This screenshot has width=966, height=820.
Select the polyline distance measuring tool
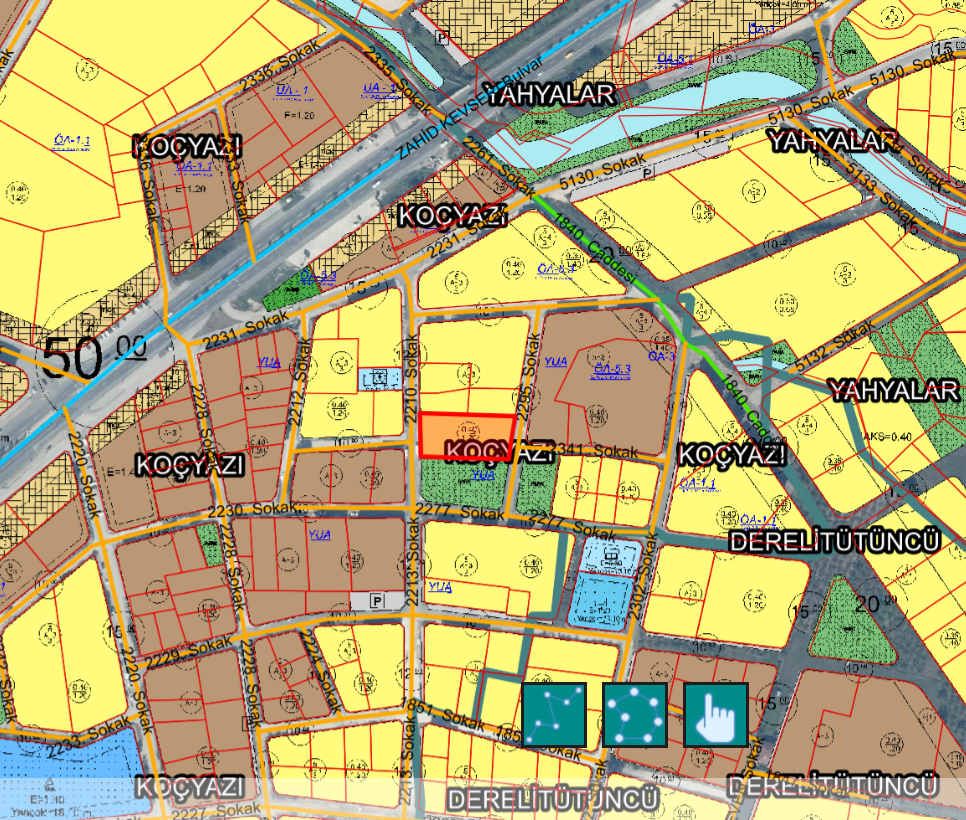pyautogui.click(x=553, y=714)
